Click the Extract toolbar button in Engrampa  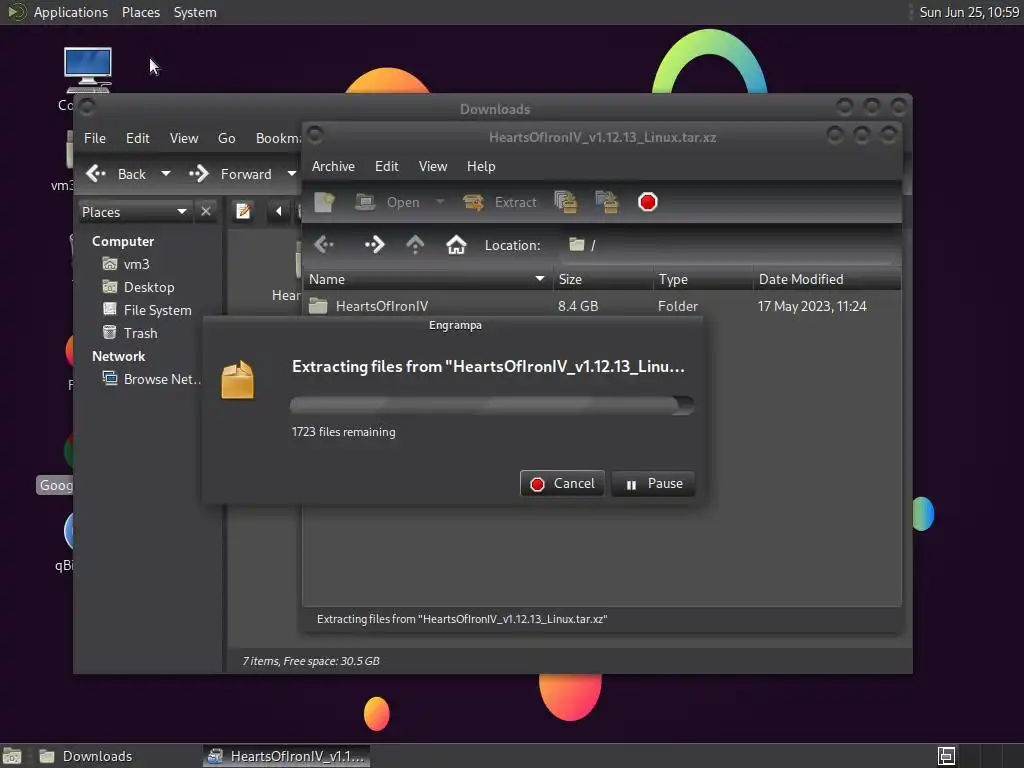coord(500,202)
